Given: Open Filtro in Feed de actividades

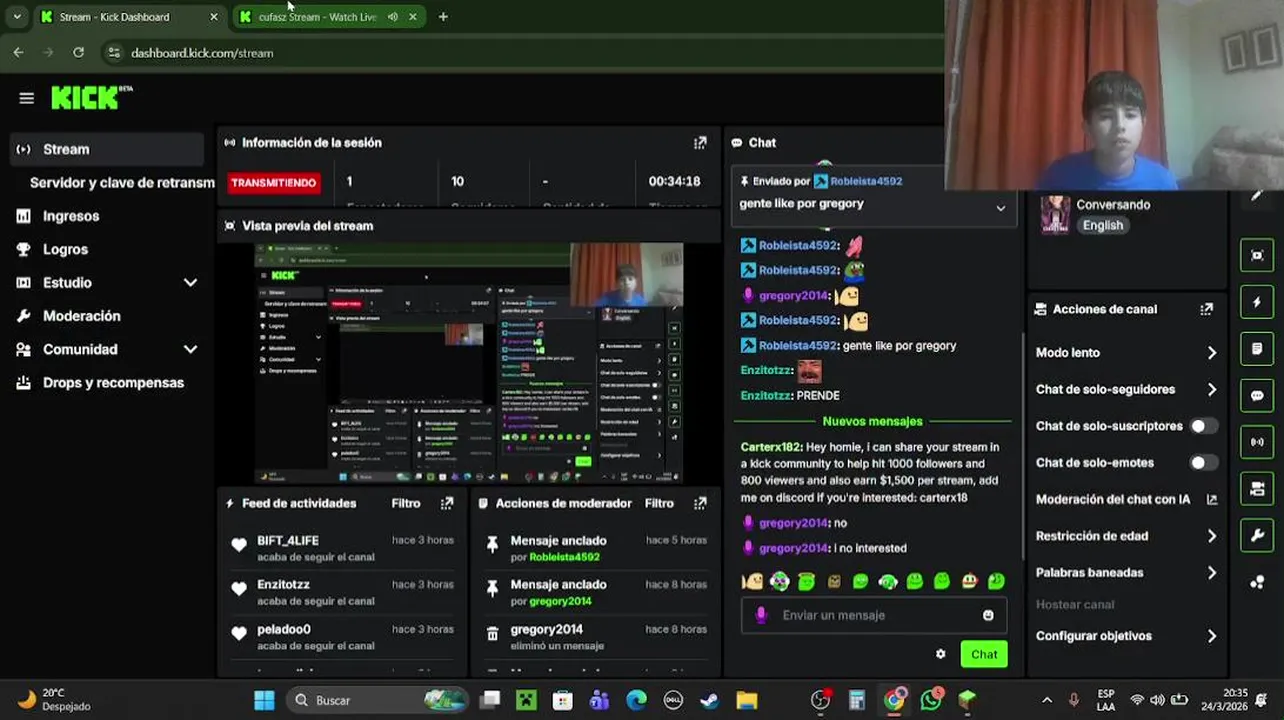Looking at the screenshot, I should (406, 503).
